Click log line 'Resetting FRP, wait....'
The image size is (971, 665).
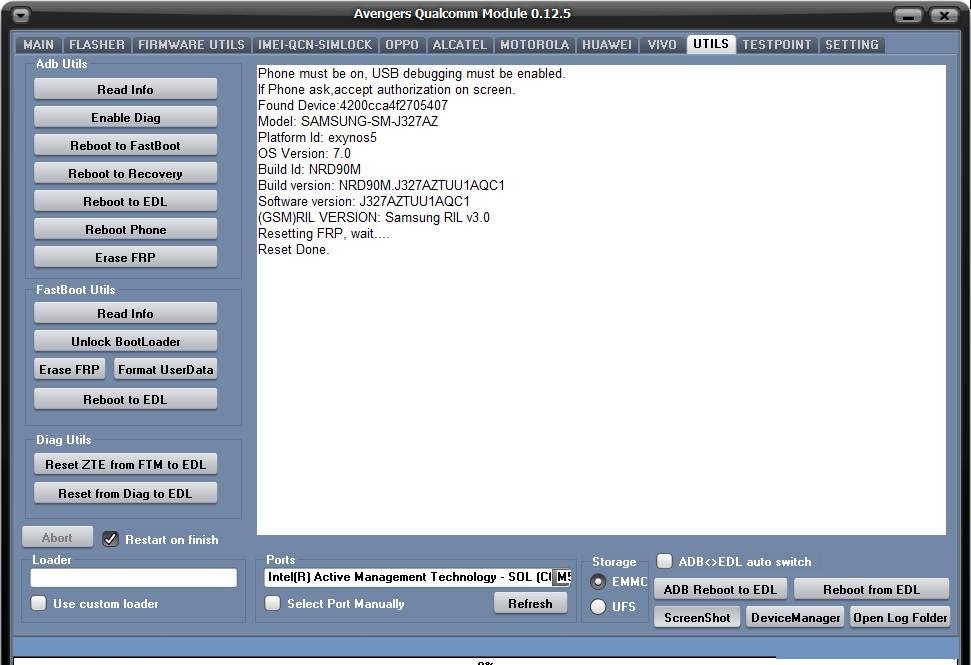pos(324,234)
